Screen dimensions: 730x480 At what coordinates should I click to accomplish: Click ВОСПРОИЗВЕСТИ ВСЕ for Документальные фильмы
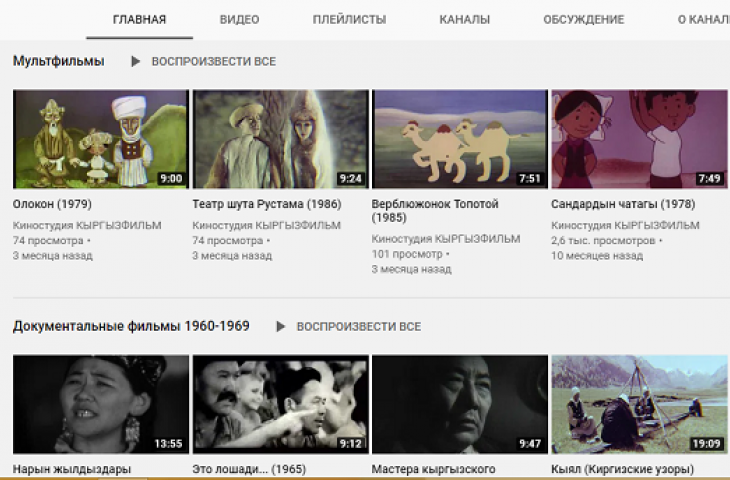tap(358, 326)
